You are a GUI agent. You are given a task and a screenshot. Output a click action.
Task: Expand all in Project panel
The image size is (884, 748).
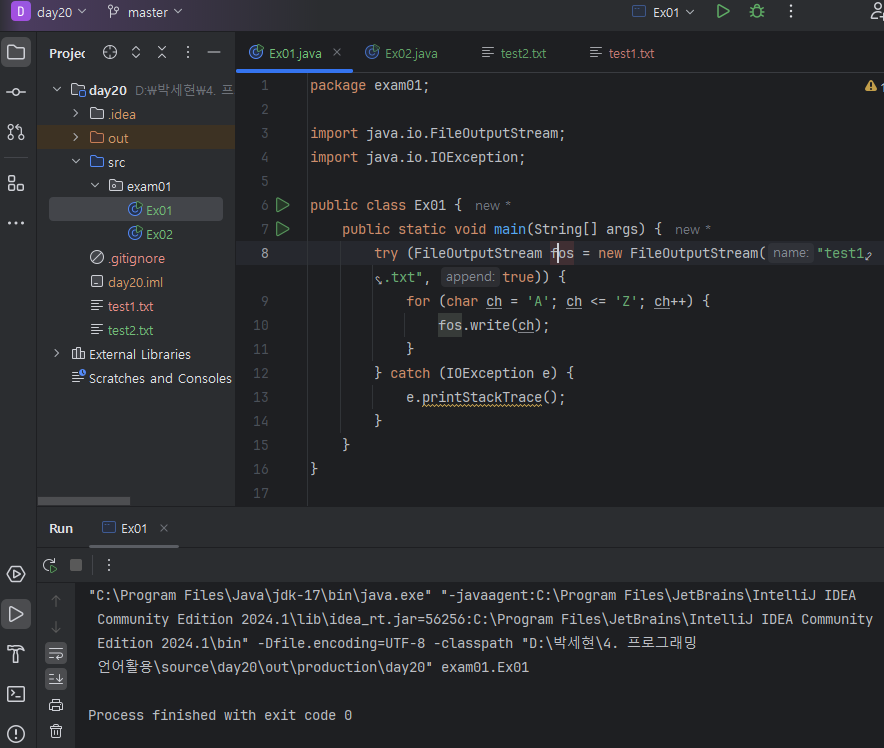tap(136, 52)
